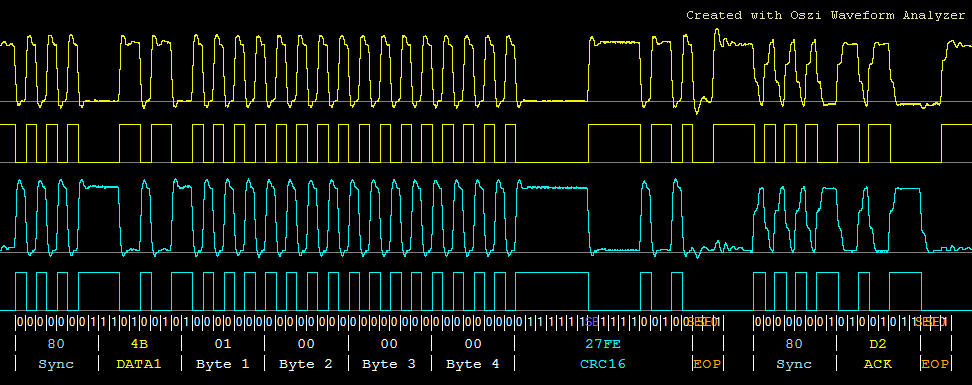
Task: Select the yellow hex value D2
Action: pos(878,343)
